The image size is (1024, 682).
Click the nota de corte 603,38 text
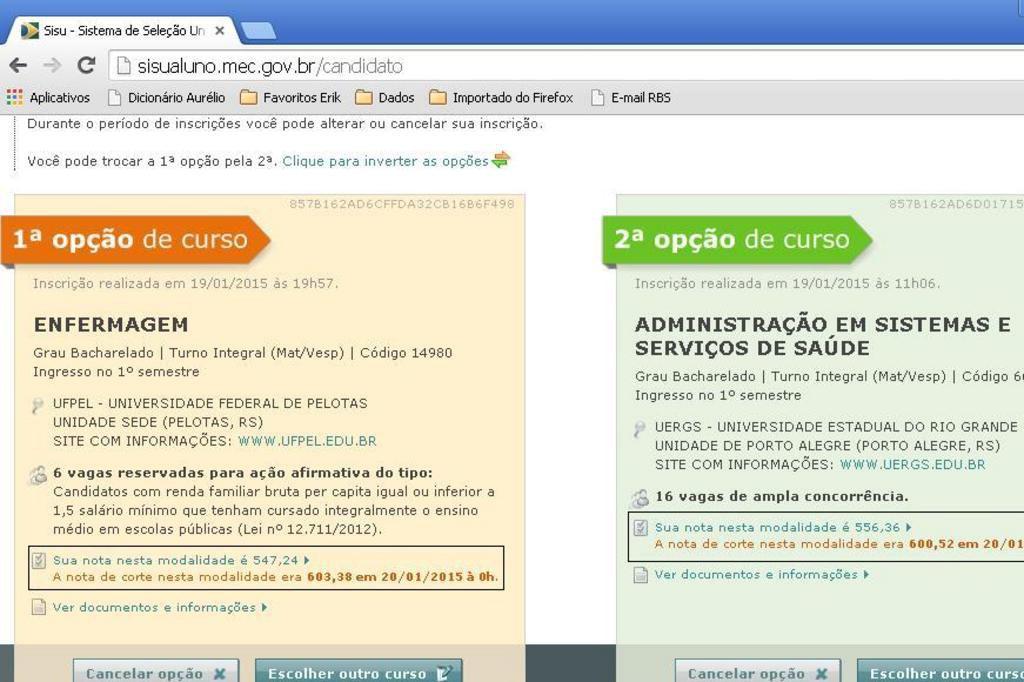pyautogui.click(x=275, y=577)
